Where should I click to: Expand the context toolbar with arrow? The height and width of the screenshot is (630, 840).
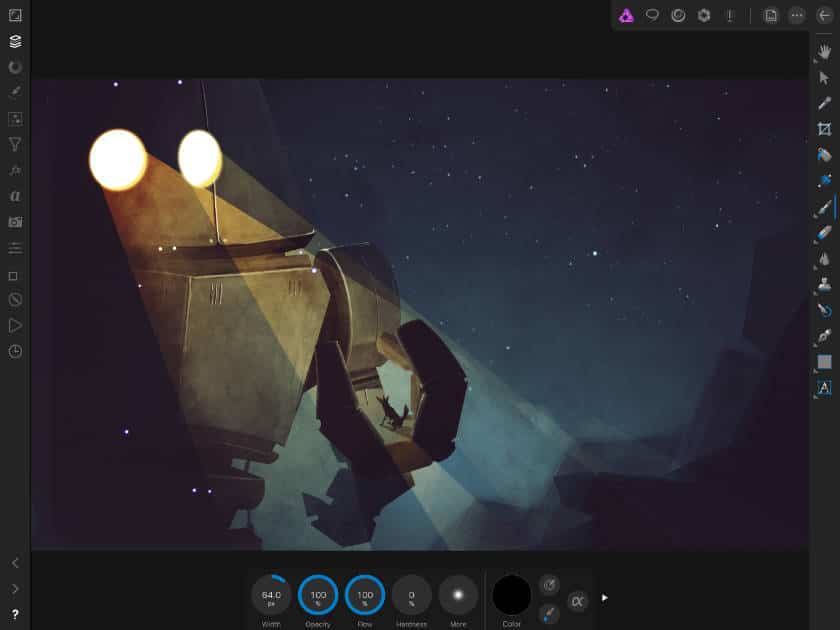click(x=604, y=598)
